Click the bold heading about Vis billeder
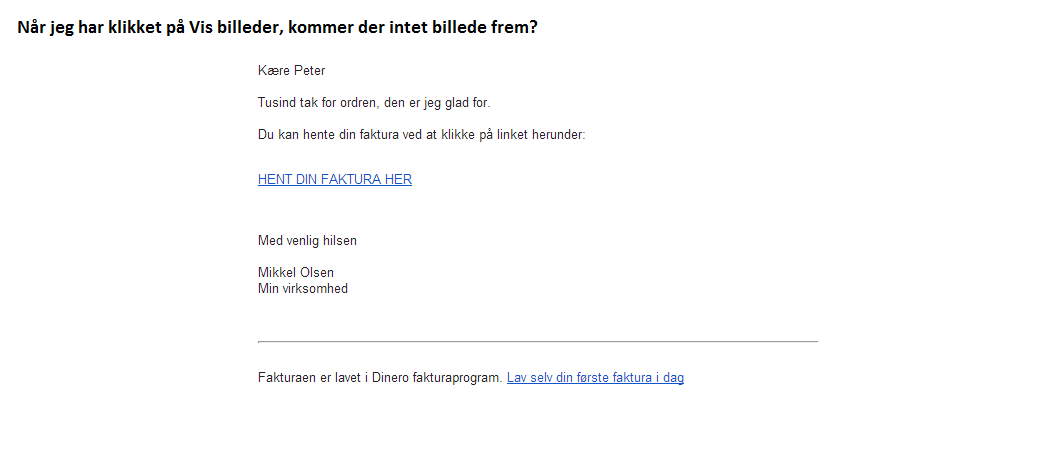Screen dimensions: 1041x450 pos(277,28)
